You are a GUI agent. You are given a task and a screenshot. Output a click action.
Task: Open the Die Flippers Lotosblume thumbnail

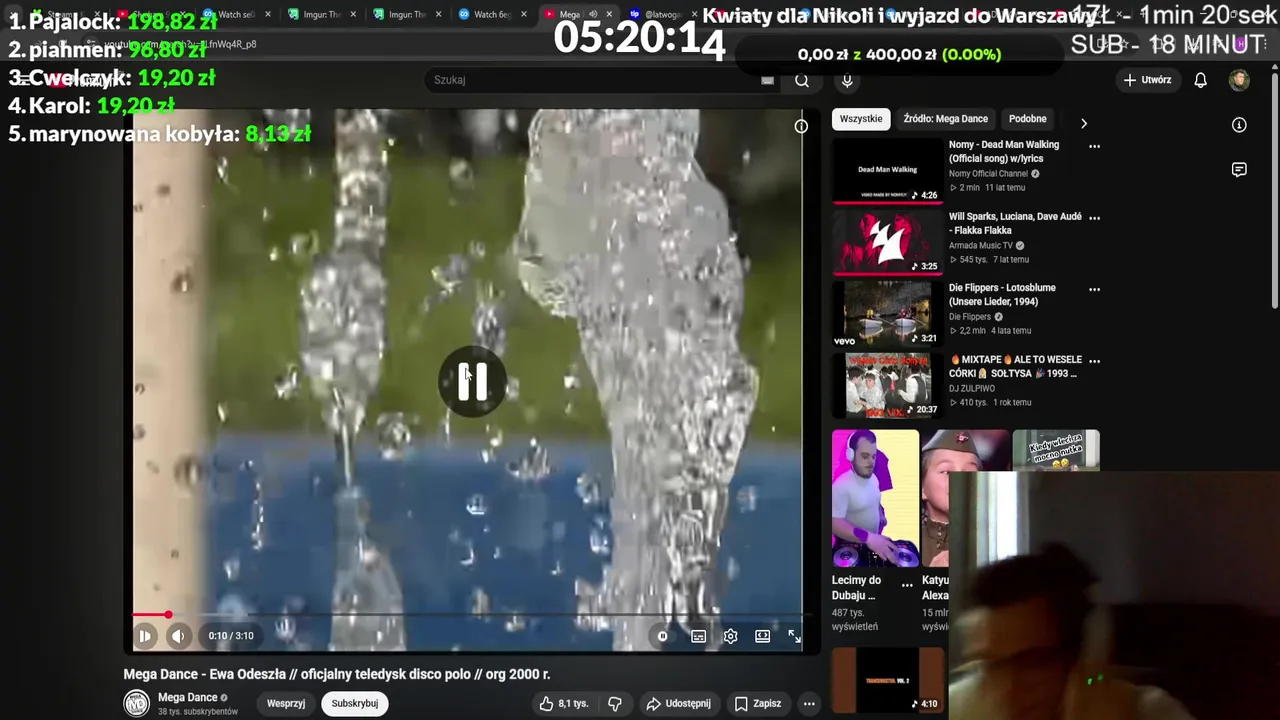tap(887, 313)
